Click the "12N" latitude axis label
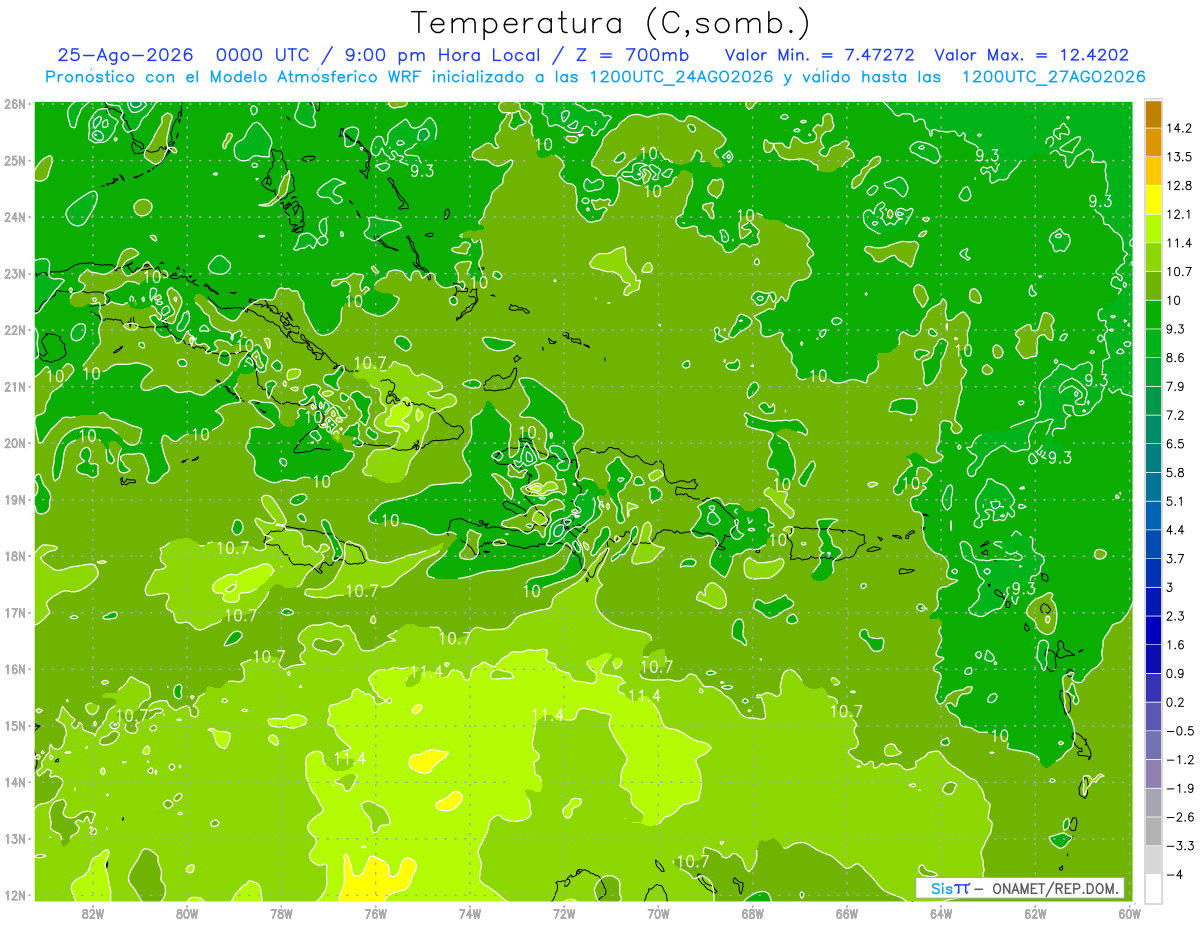The height and width of the screenshot is (927, 1200). click(15, 895)
